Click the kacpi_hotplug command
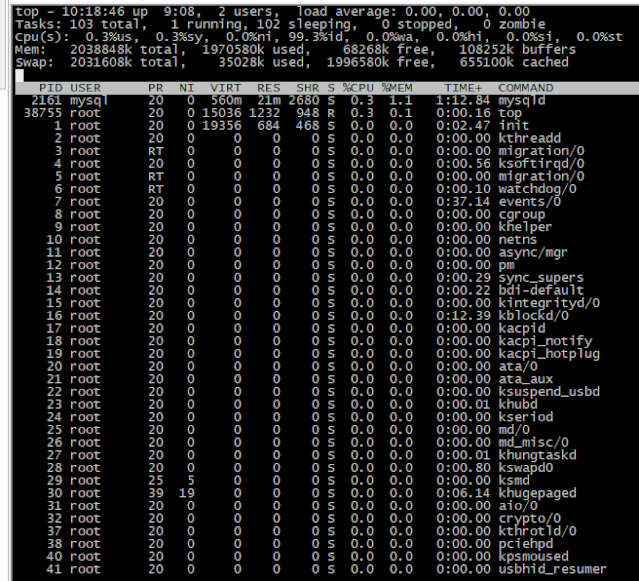This screenshot has height=581, width=639. (x=549, y=354)
